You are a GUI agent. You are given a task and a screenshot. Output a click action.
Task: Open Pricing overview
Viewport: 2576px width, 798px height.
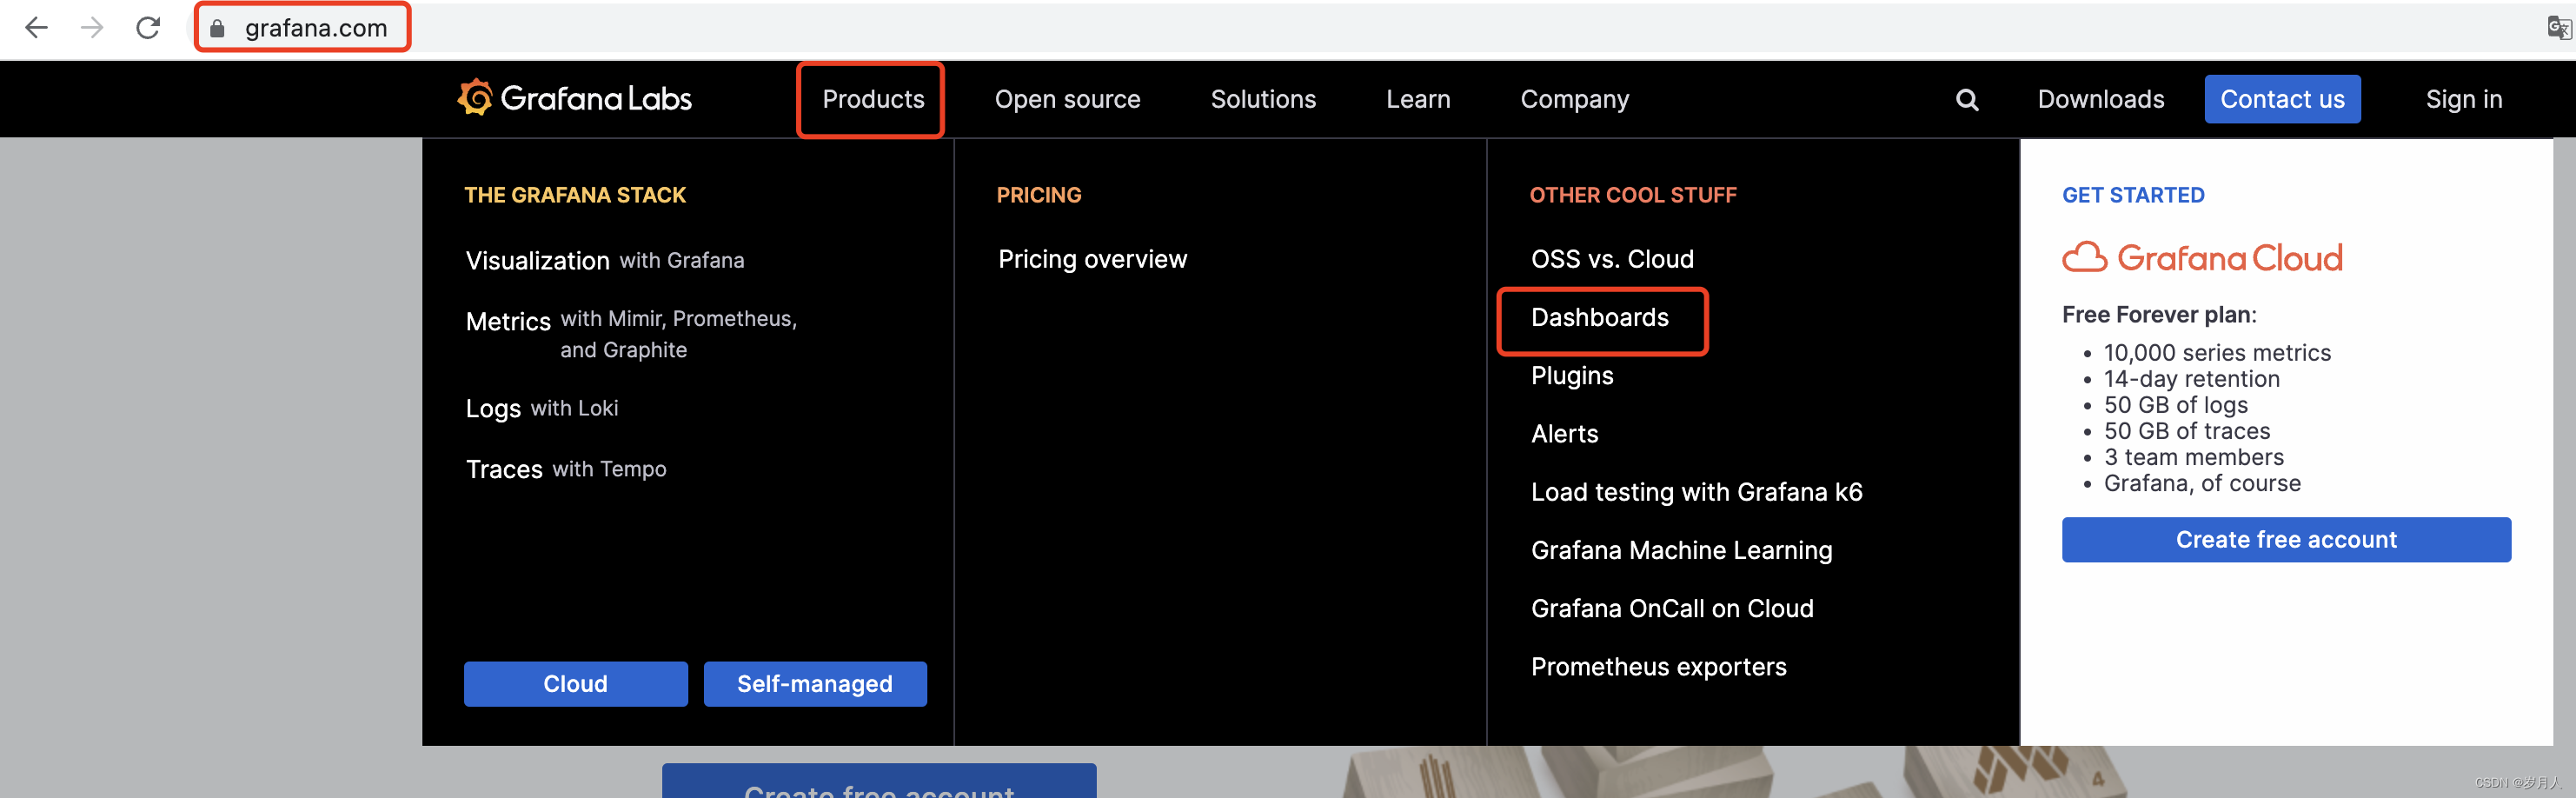tap(1092, 259)
